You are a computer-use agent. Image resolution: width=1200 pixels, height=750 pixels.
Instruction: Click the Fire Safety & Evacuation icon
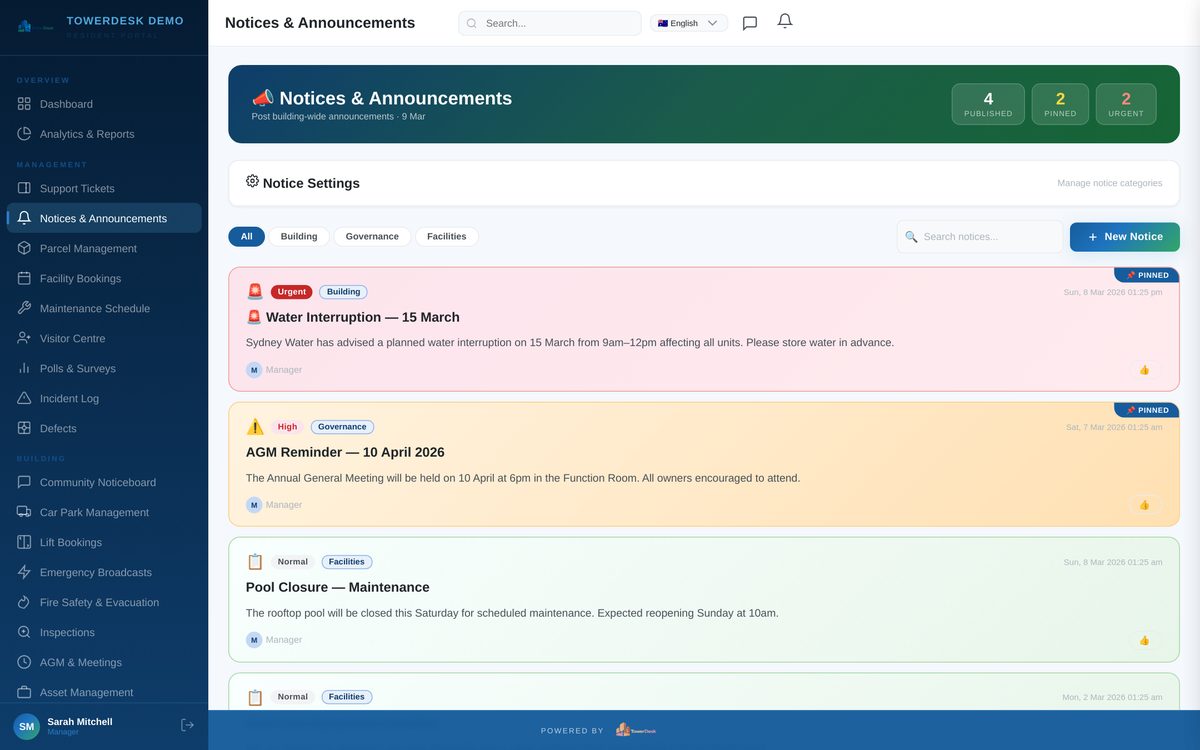[22, 601]
